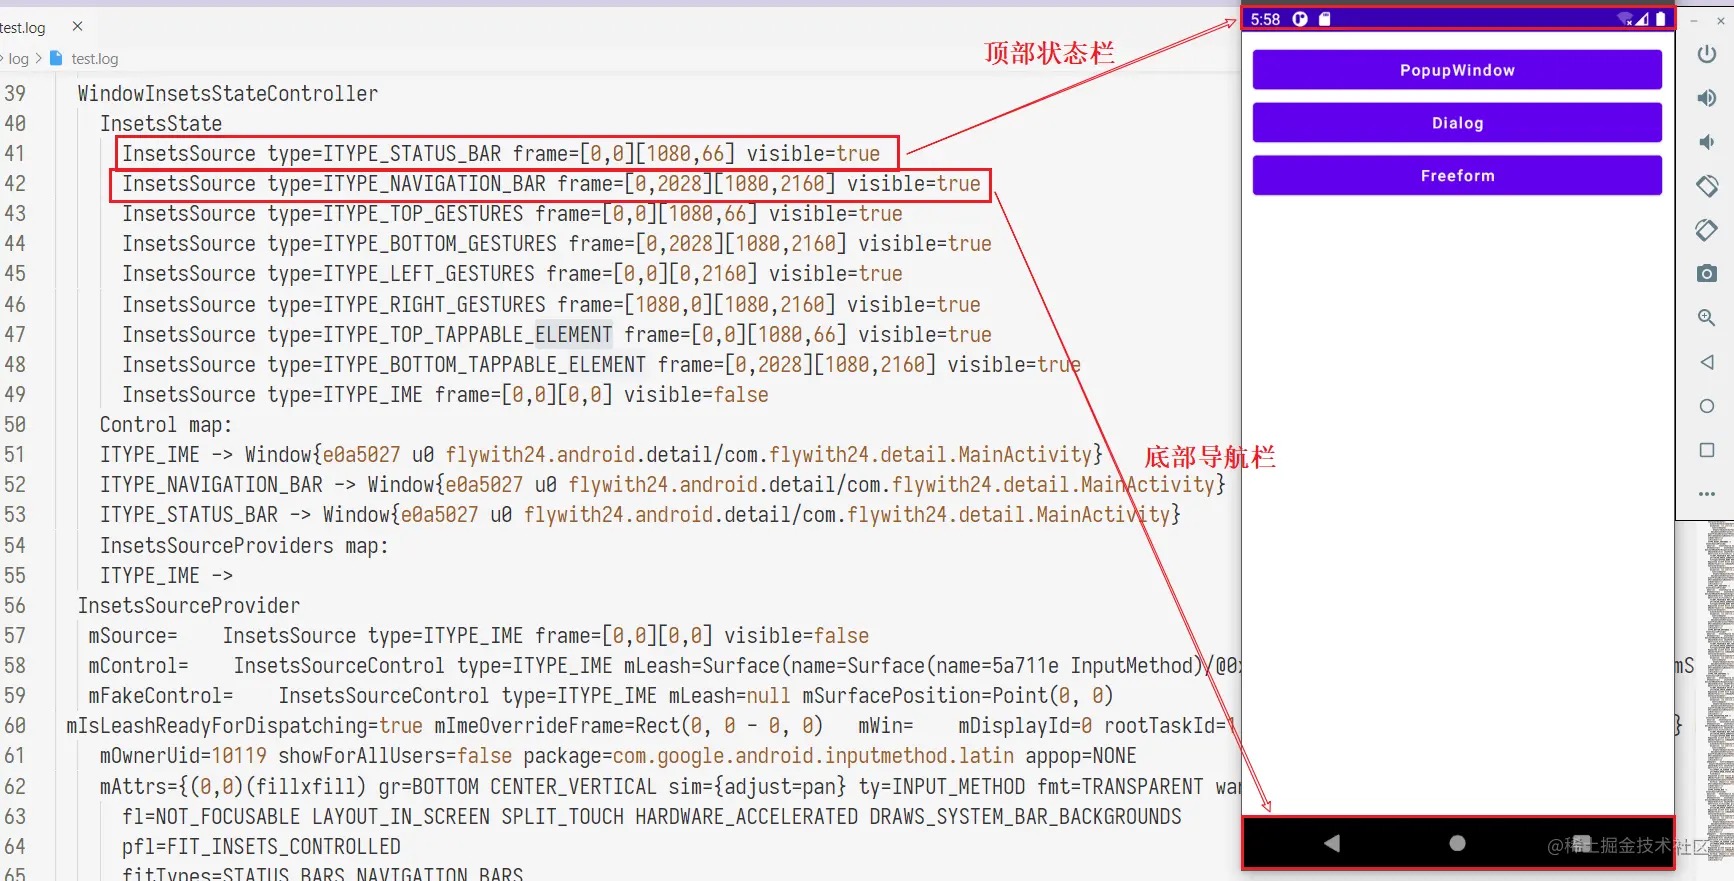
Task: Select the test.log editor tab
Action: pyautogui.click(x=23, y=27)
